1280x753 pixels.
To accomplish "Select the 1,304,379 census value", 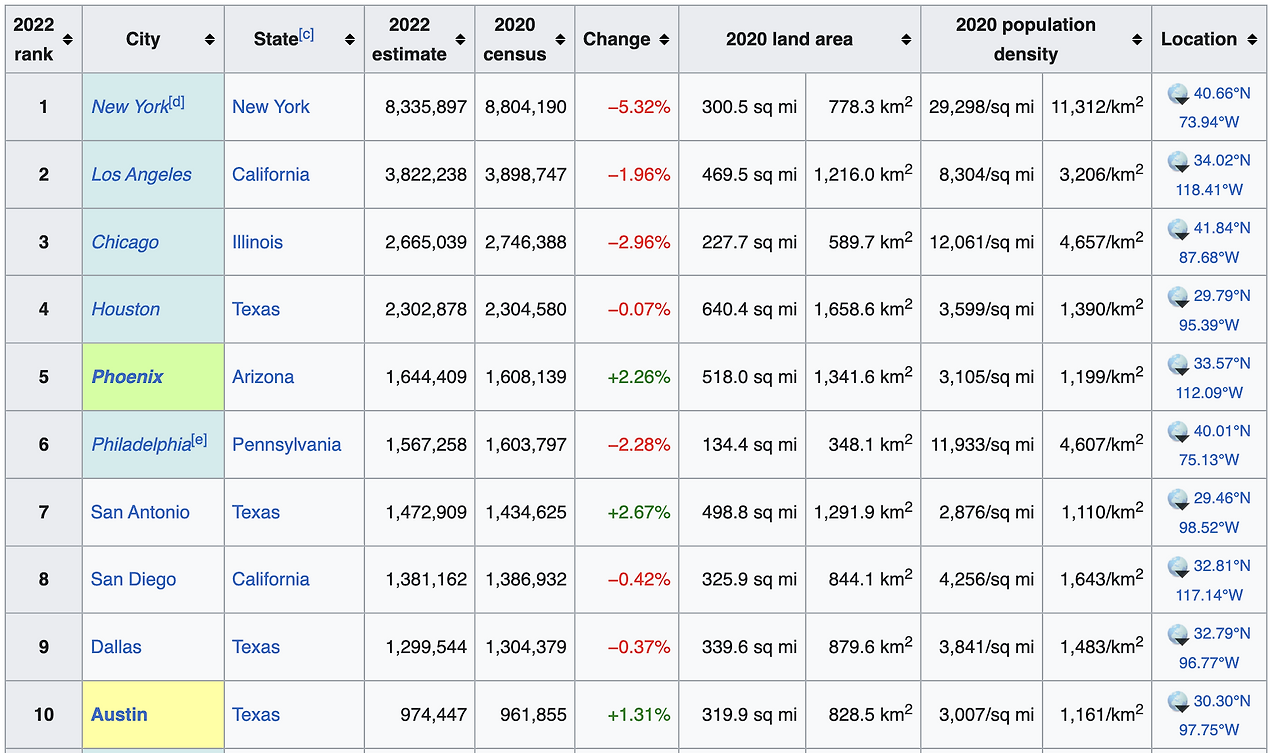I will coord(526,647).
